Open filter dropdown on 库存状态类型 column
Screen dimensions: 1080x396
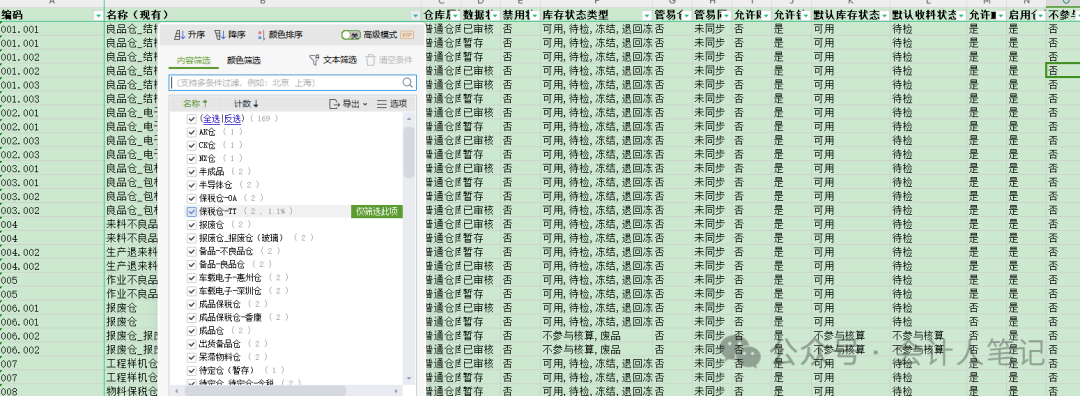point(647,15)
